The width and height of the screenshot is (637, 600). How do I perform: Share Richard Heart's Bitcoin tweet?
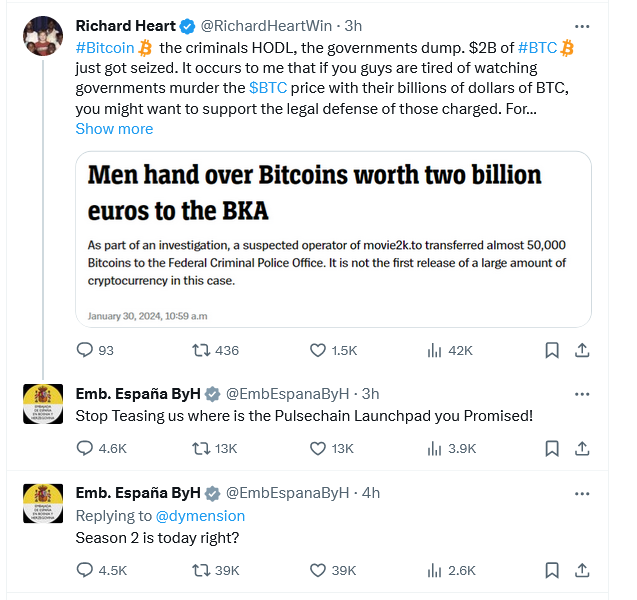(x=584, y=350)
